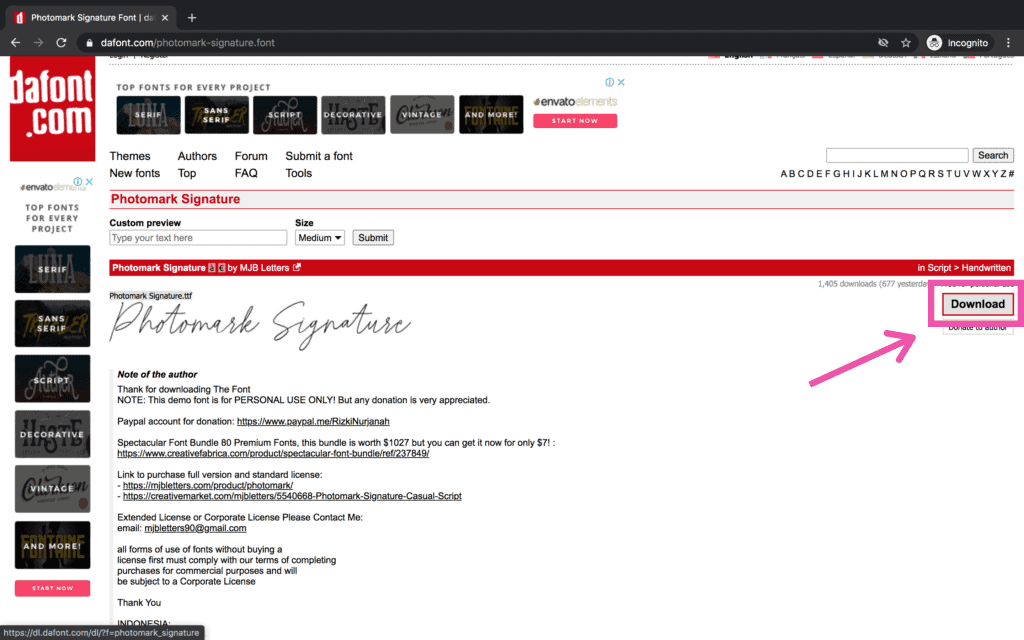Viewport: 1024px width, 640px height.
Task: Reload the dafont page
Action: pos(61,42)
